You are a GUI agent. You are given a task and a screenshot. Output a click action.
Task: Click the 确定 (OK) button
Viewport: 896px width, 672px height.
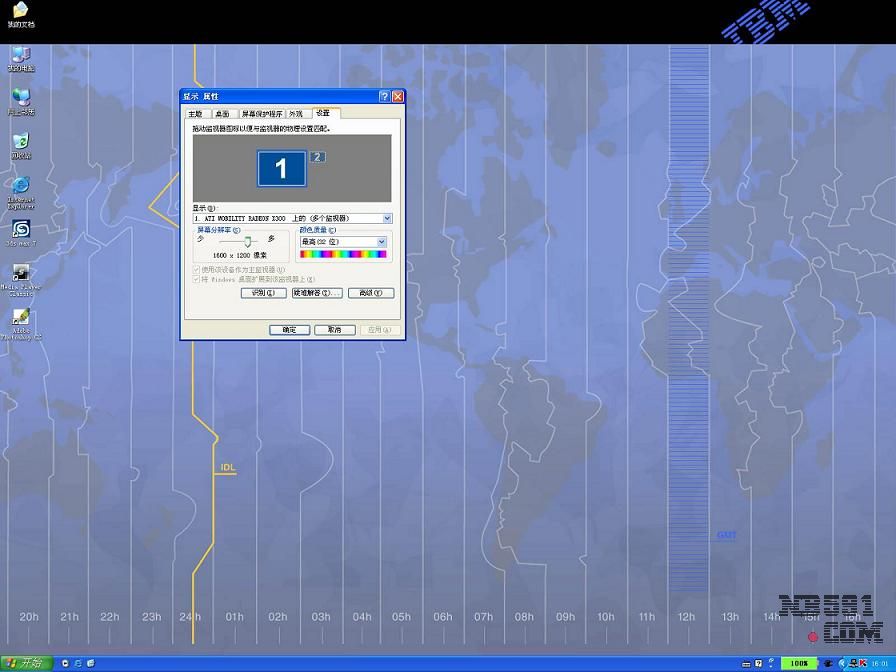[x=289, y=330]
